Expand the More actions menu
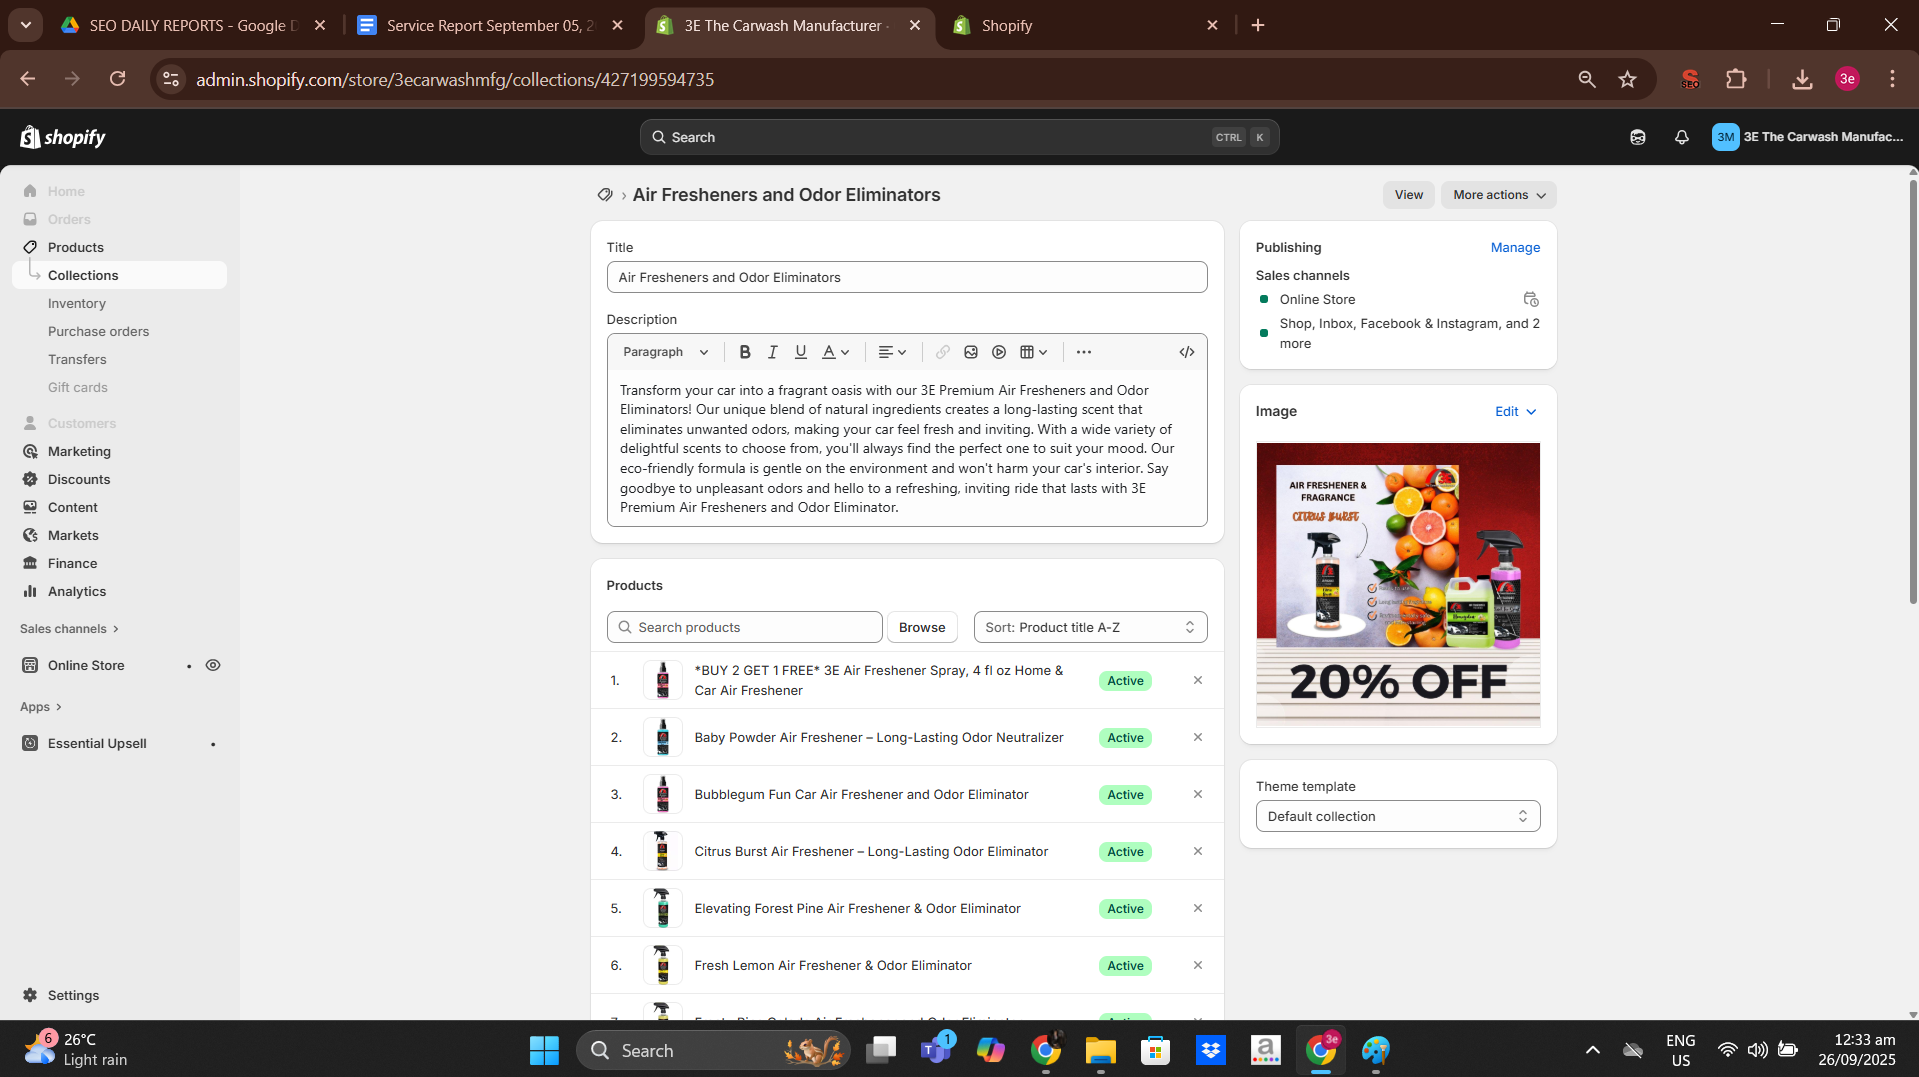 (x=1498, y=195)
